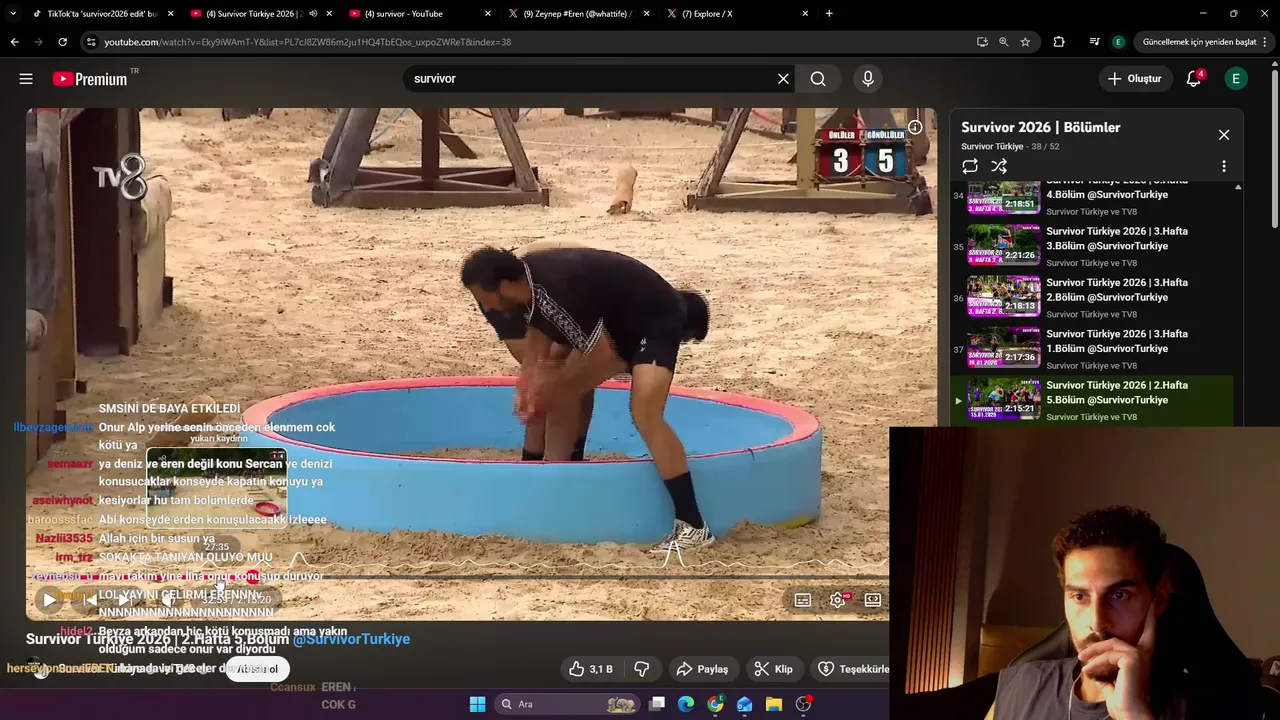This screenshot has width=1280, height=720.
Task: Click the Survivor Türkiye playlist channel link
Action: pyautogui.click(x=993, y=146)
